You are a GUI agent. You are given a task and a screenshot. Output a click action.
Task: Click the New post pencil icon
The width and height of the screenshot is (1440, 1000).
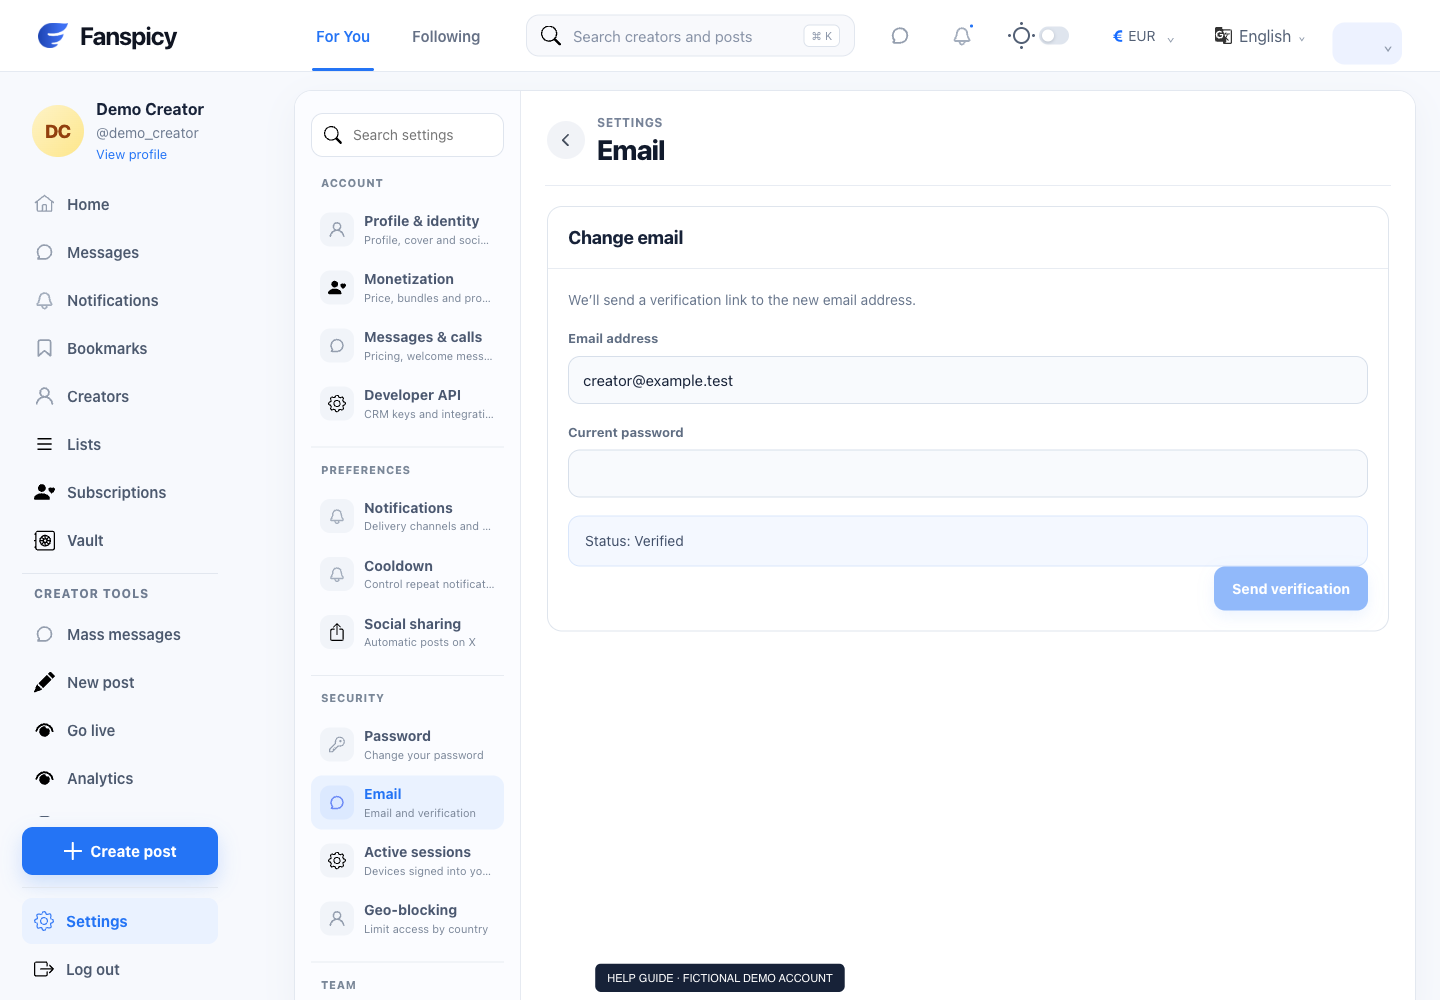[x=44, y=682]
